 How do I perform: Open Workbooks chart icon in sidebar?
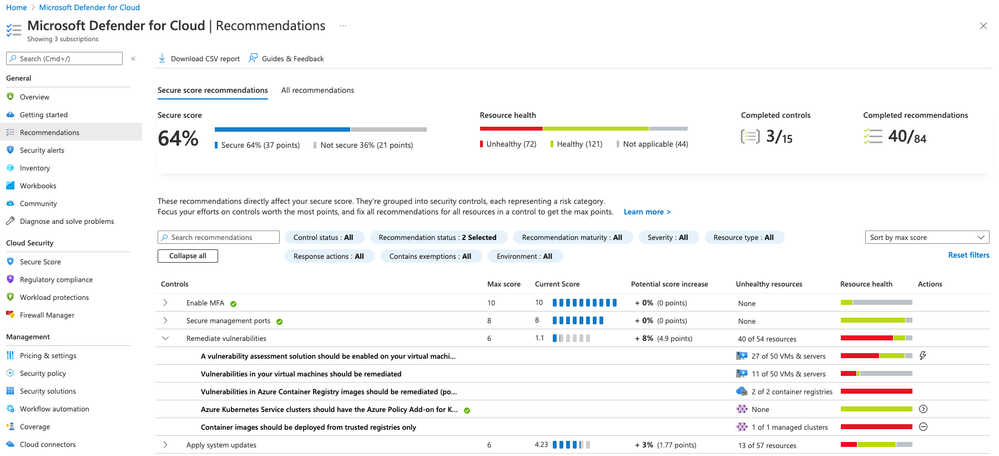[10, 186]
